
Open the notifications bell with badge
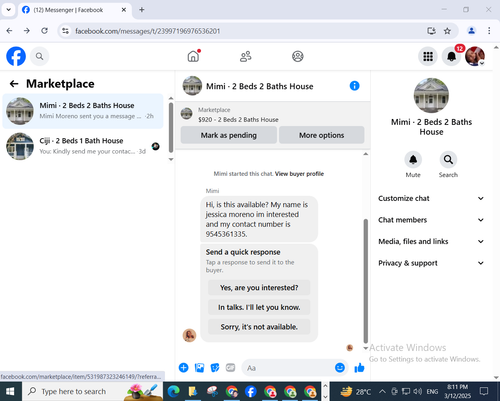point(452,56)
